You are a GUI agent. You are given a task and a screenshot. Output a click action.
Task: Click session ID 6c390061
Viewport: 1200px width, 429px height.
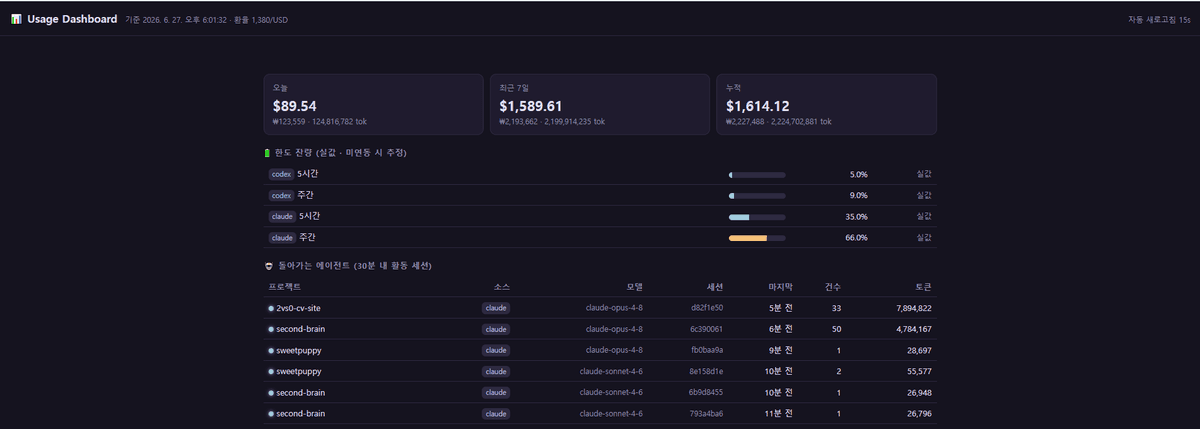706,329
